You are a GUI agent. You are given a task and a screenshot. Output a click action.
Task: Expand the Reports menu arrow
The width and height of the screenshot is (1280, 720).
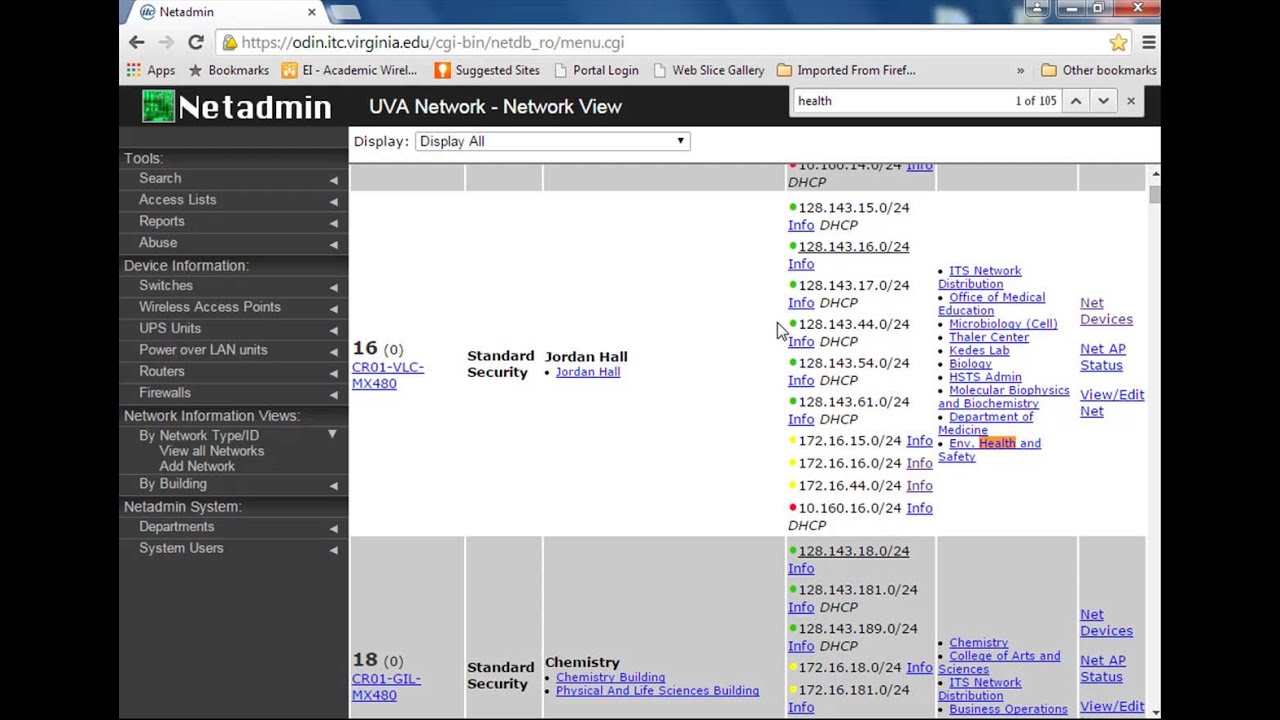coord(333,223)
